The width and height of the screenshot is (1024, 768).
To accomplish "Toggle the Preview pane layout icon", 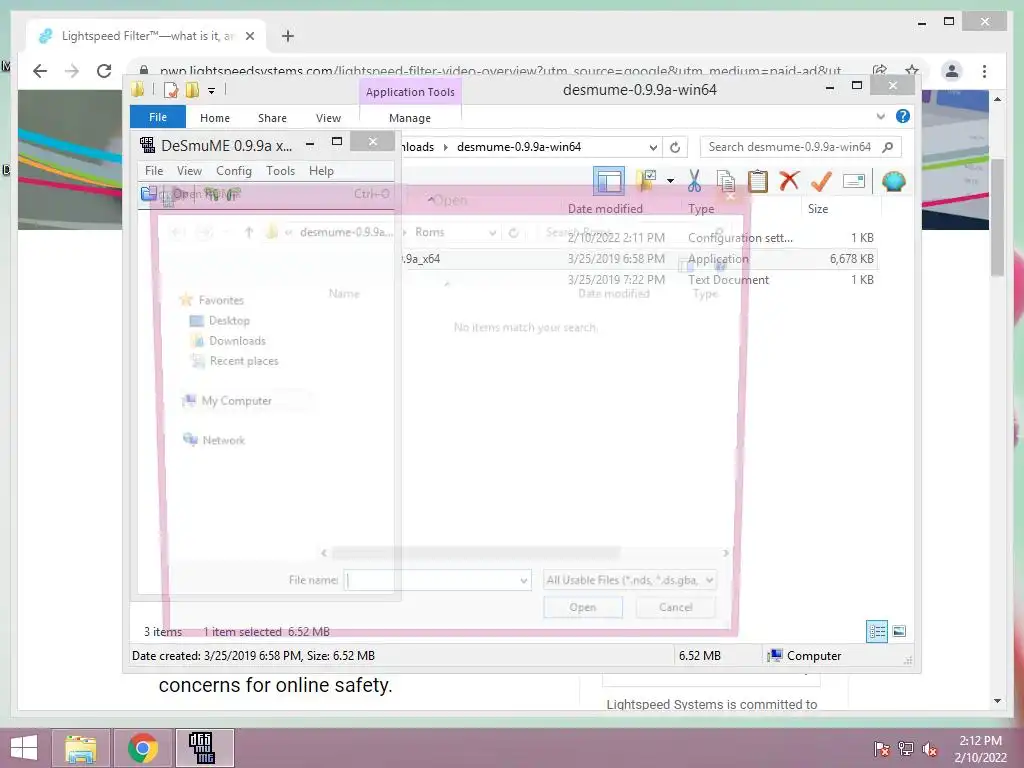I will 609,181.
